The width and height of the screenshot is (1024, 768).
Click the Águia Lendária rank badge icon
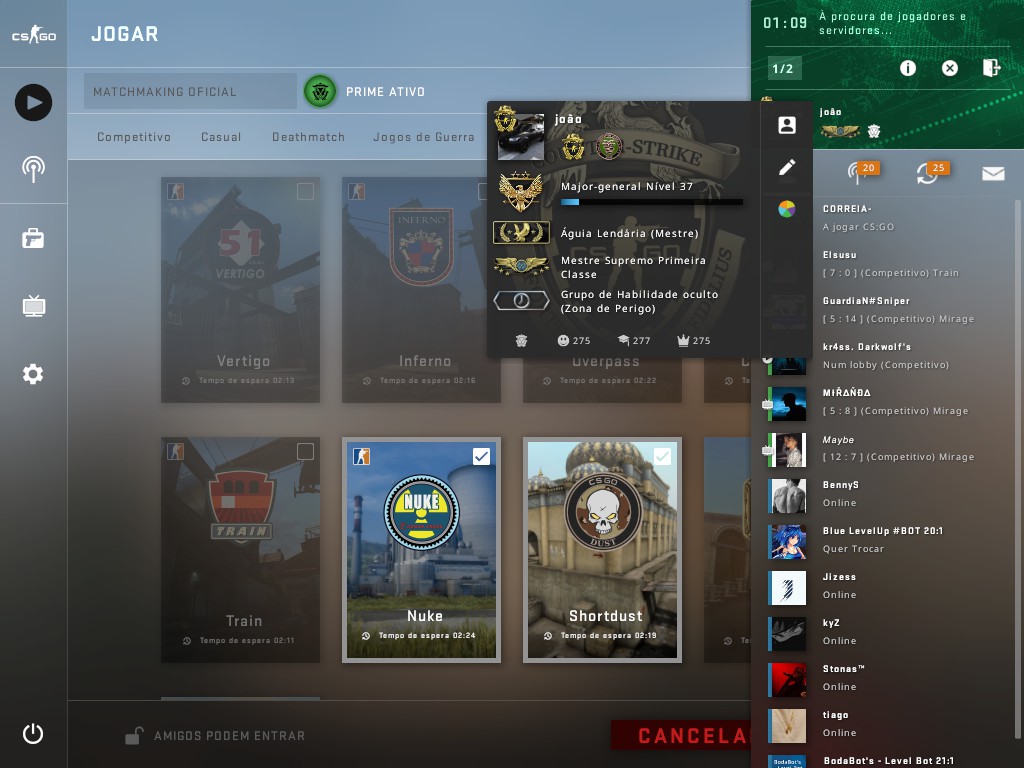(521, 232)
